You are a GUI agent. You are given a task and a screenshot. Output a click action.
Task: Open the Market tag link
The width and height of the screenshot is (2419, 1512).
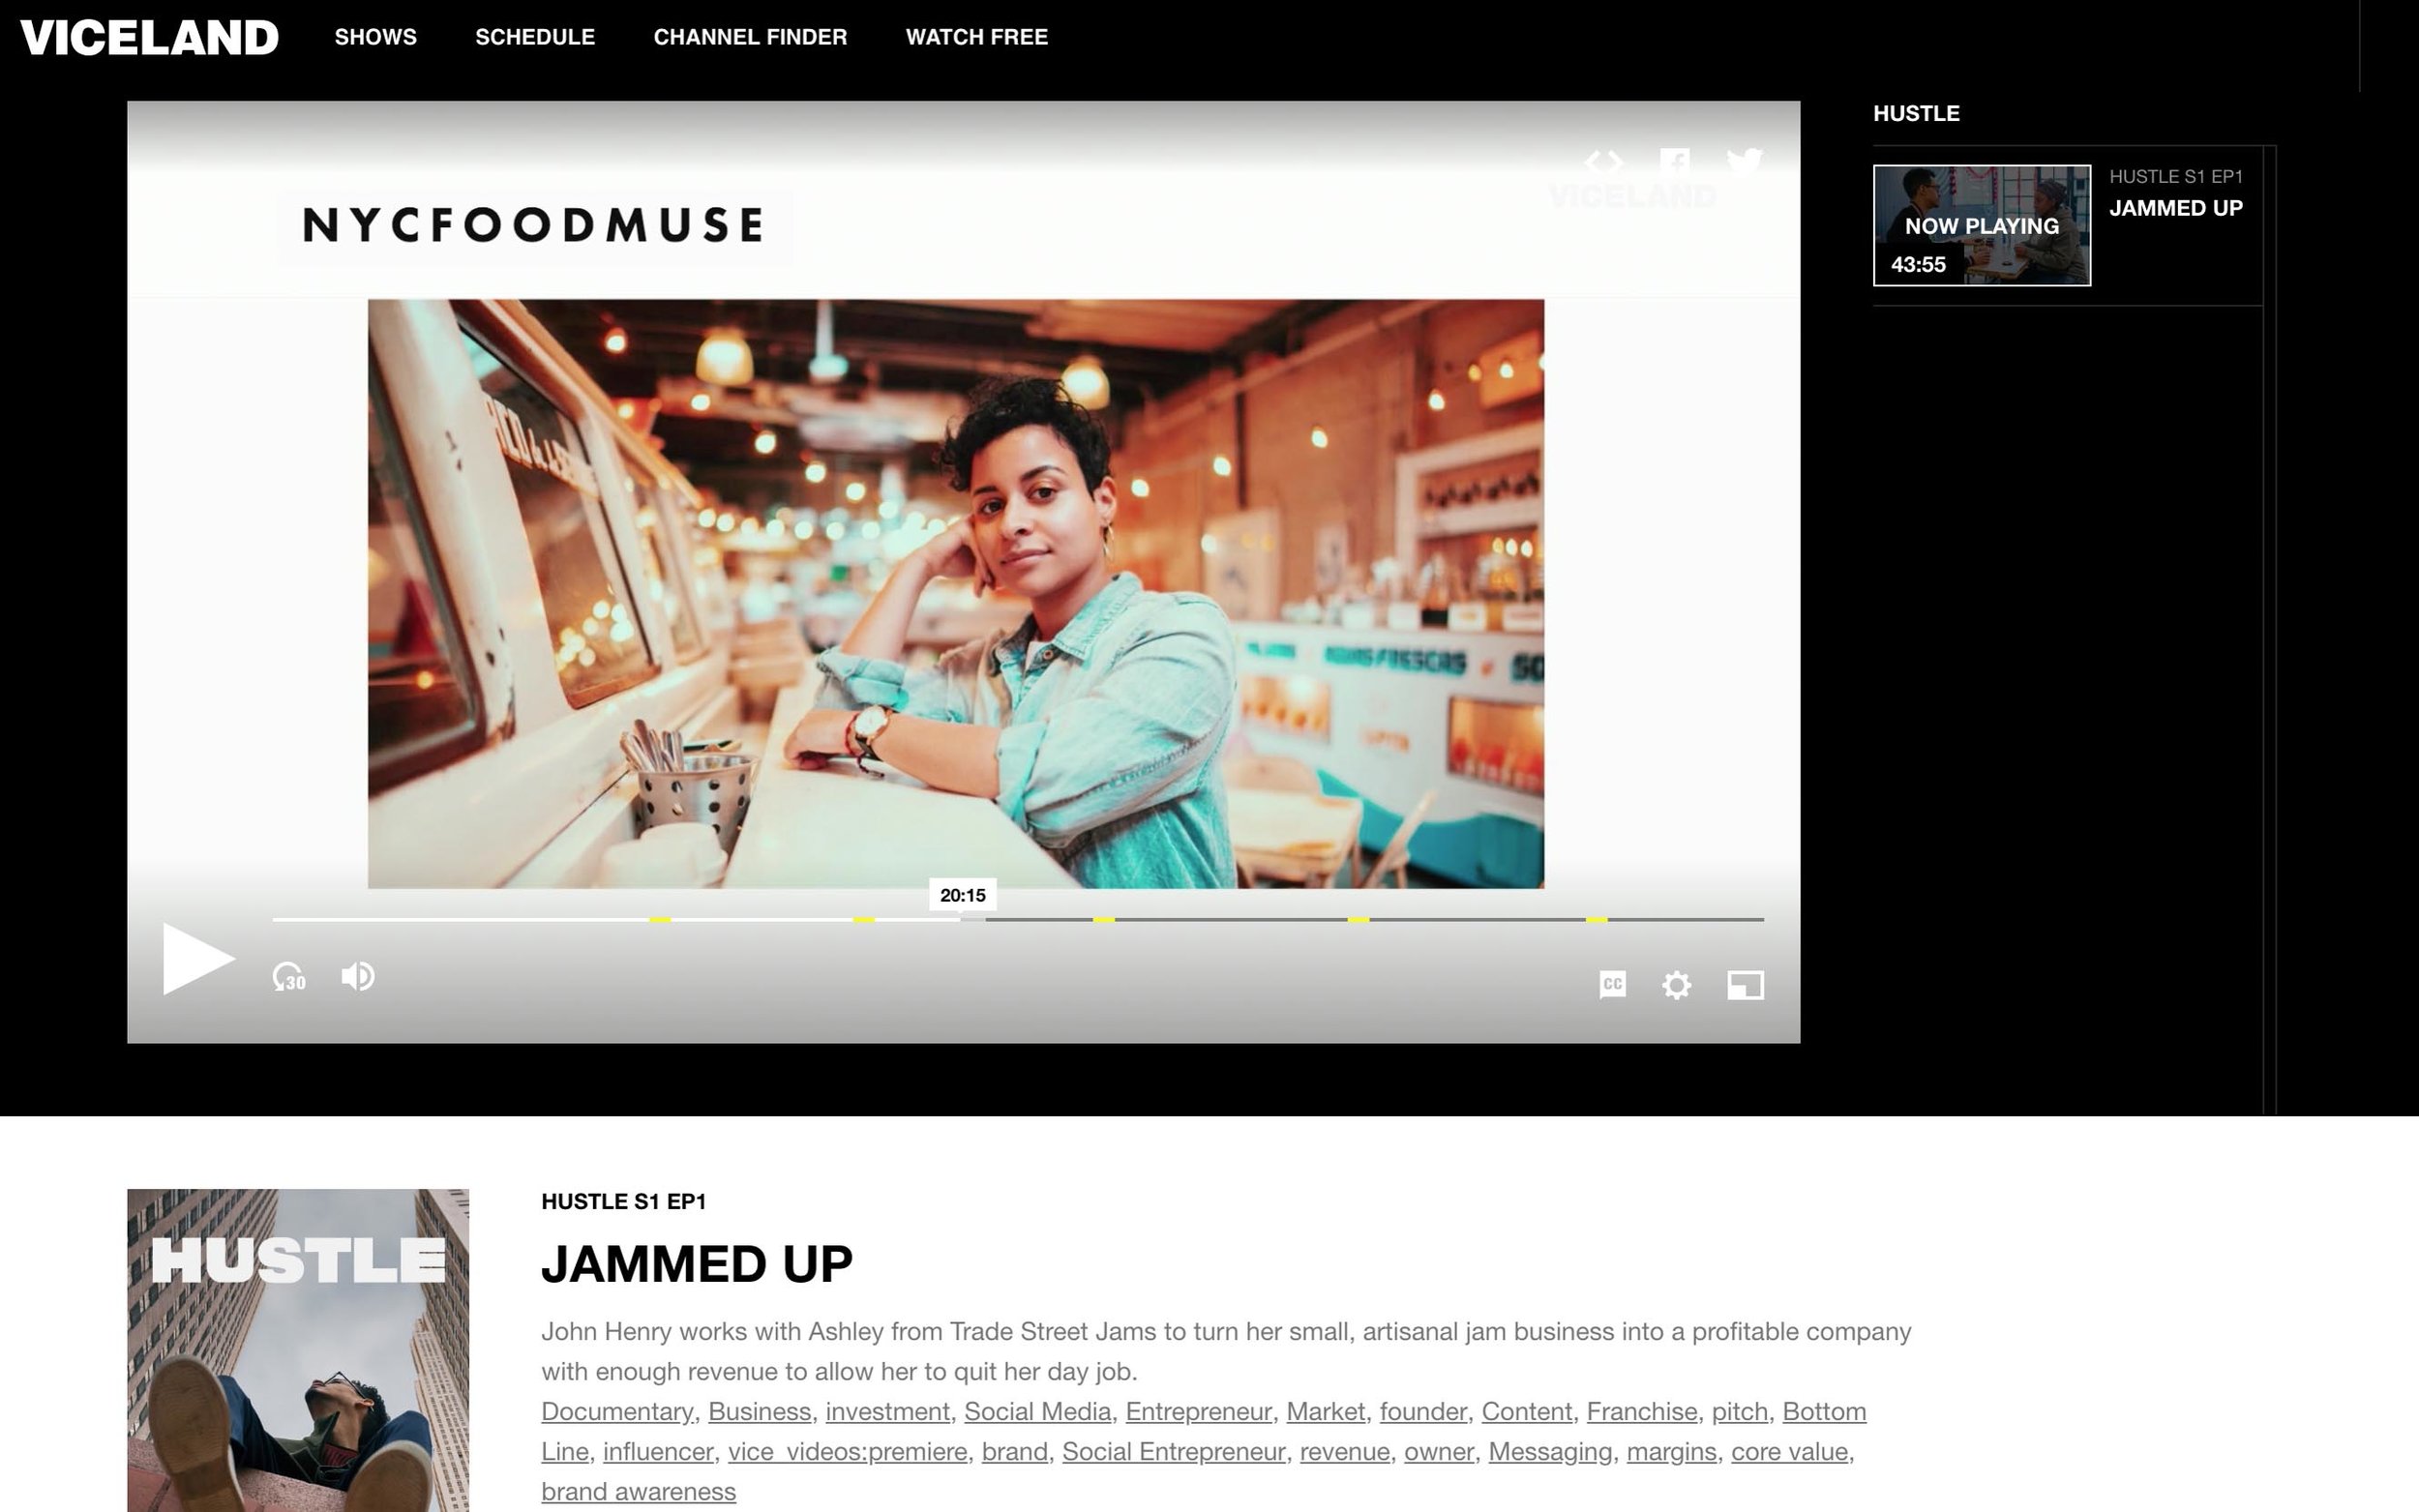point(1325,1411)
